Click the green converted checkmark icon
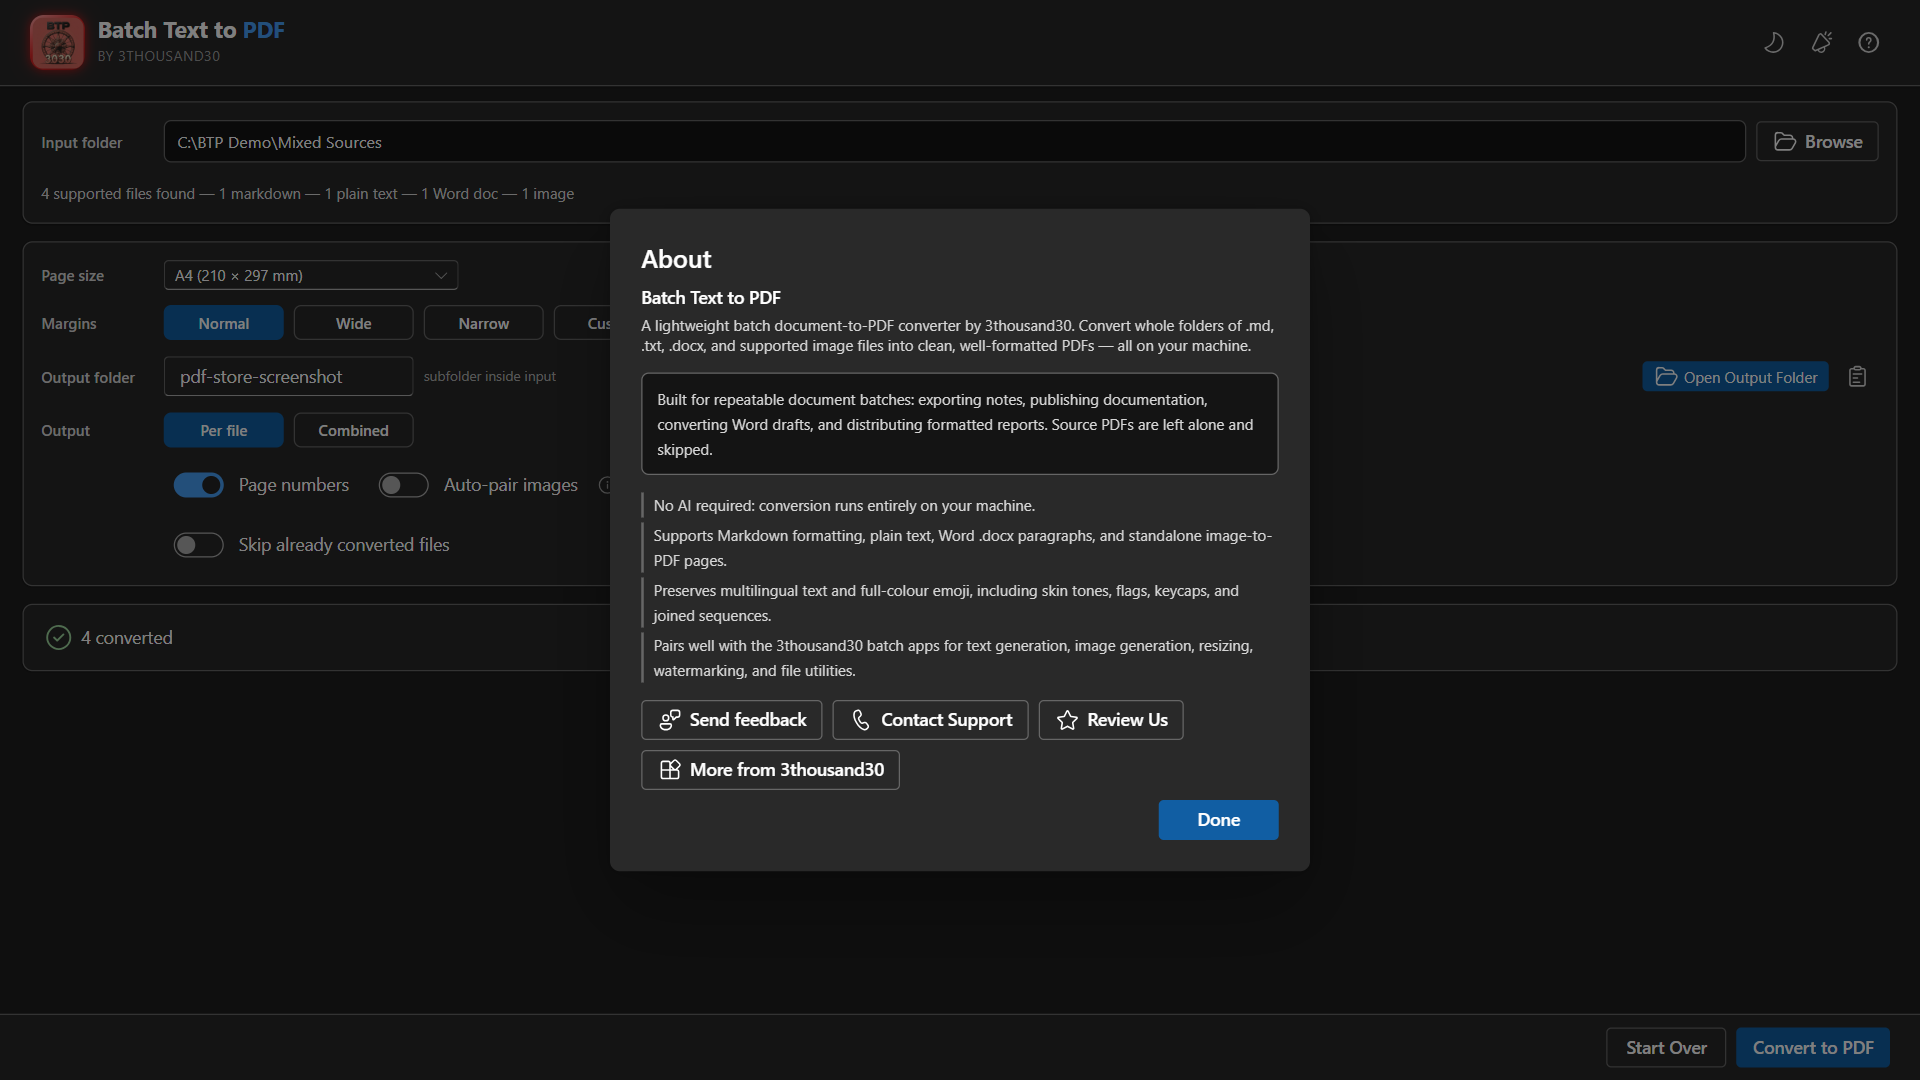The width and height of the screenshot is (1920, 1080). [x=59, y=638]
